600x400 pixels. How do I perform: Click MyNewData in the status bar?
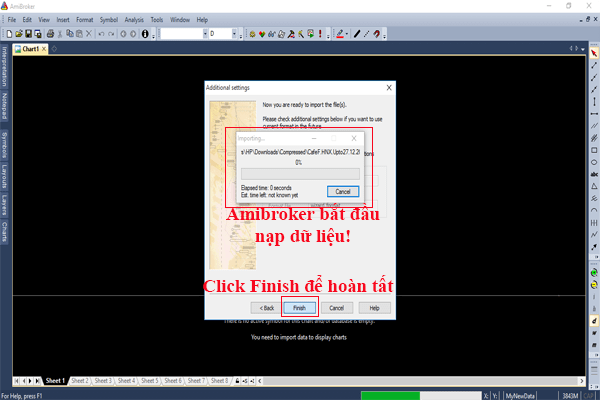(520, 396)
